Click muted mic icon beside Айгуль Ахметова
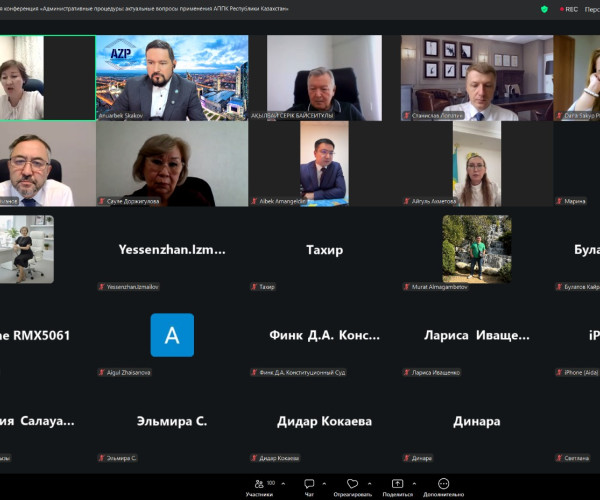 pos(407,201)
